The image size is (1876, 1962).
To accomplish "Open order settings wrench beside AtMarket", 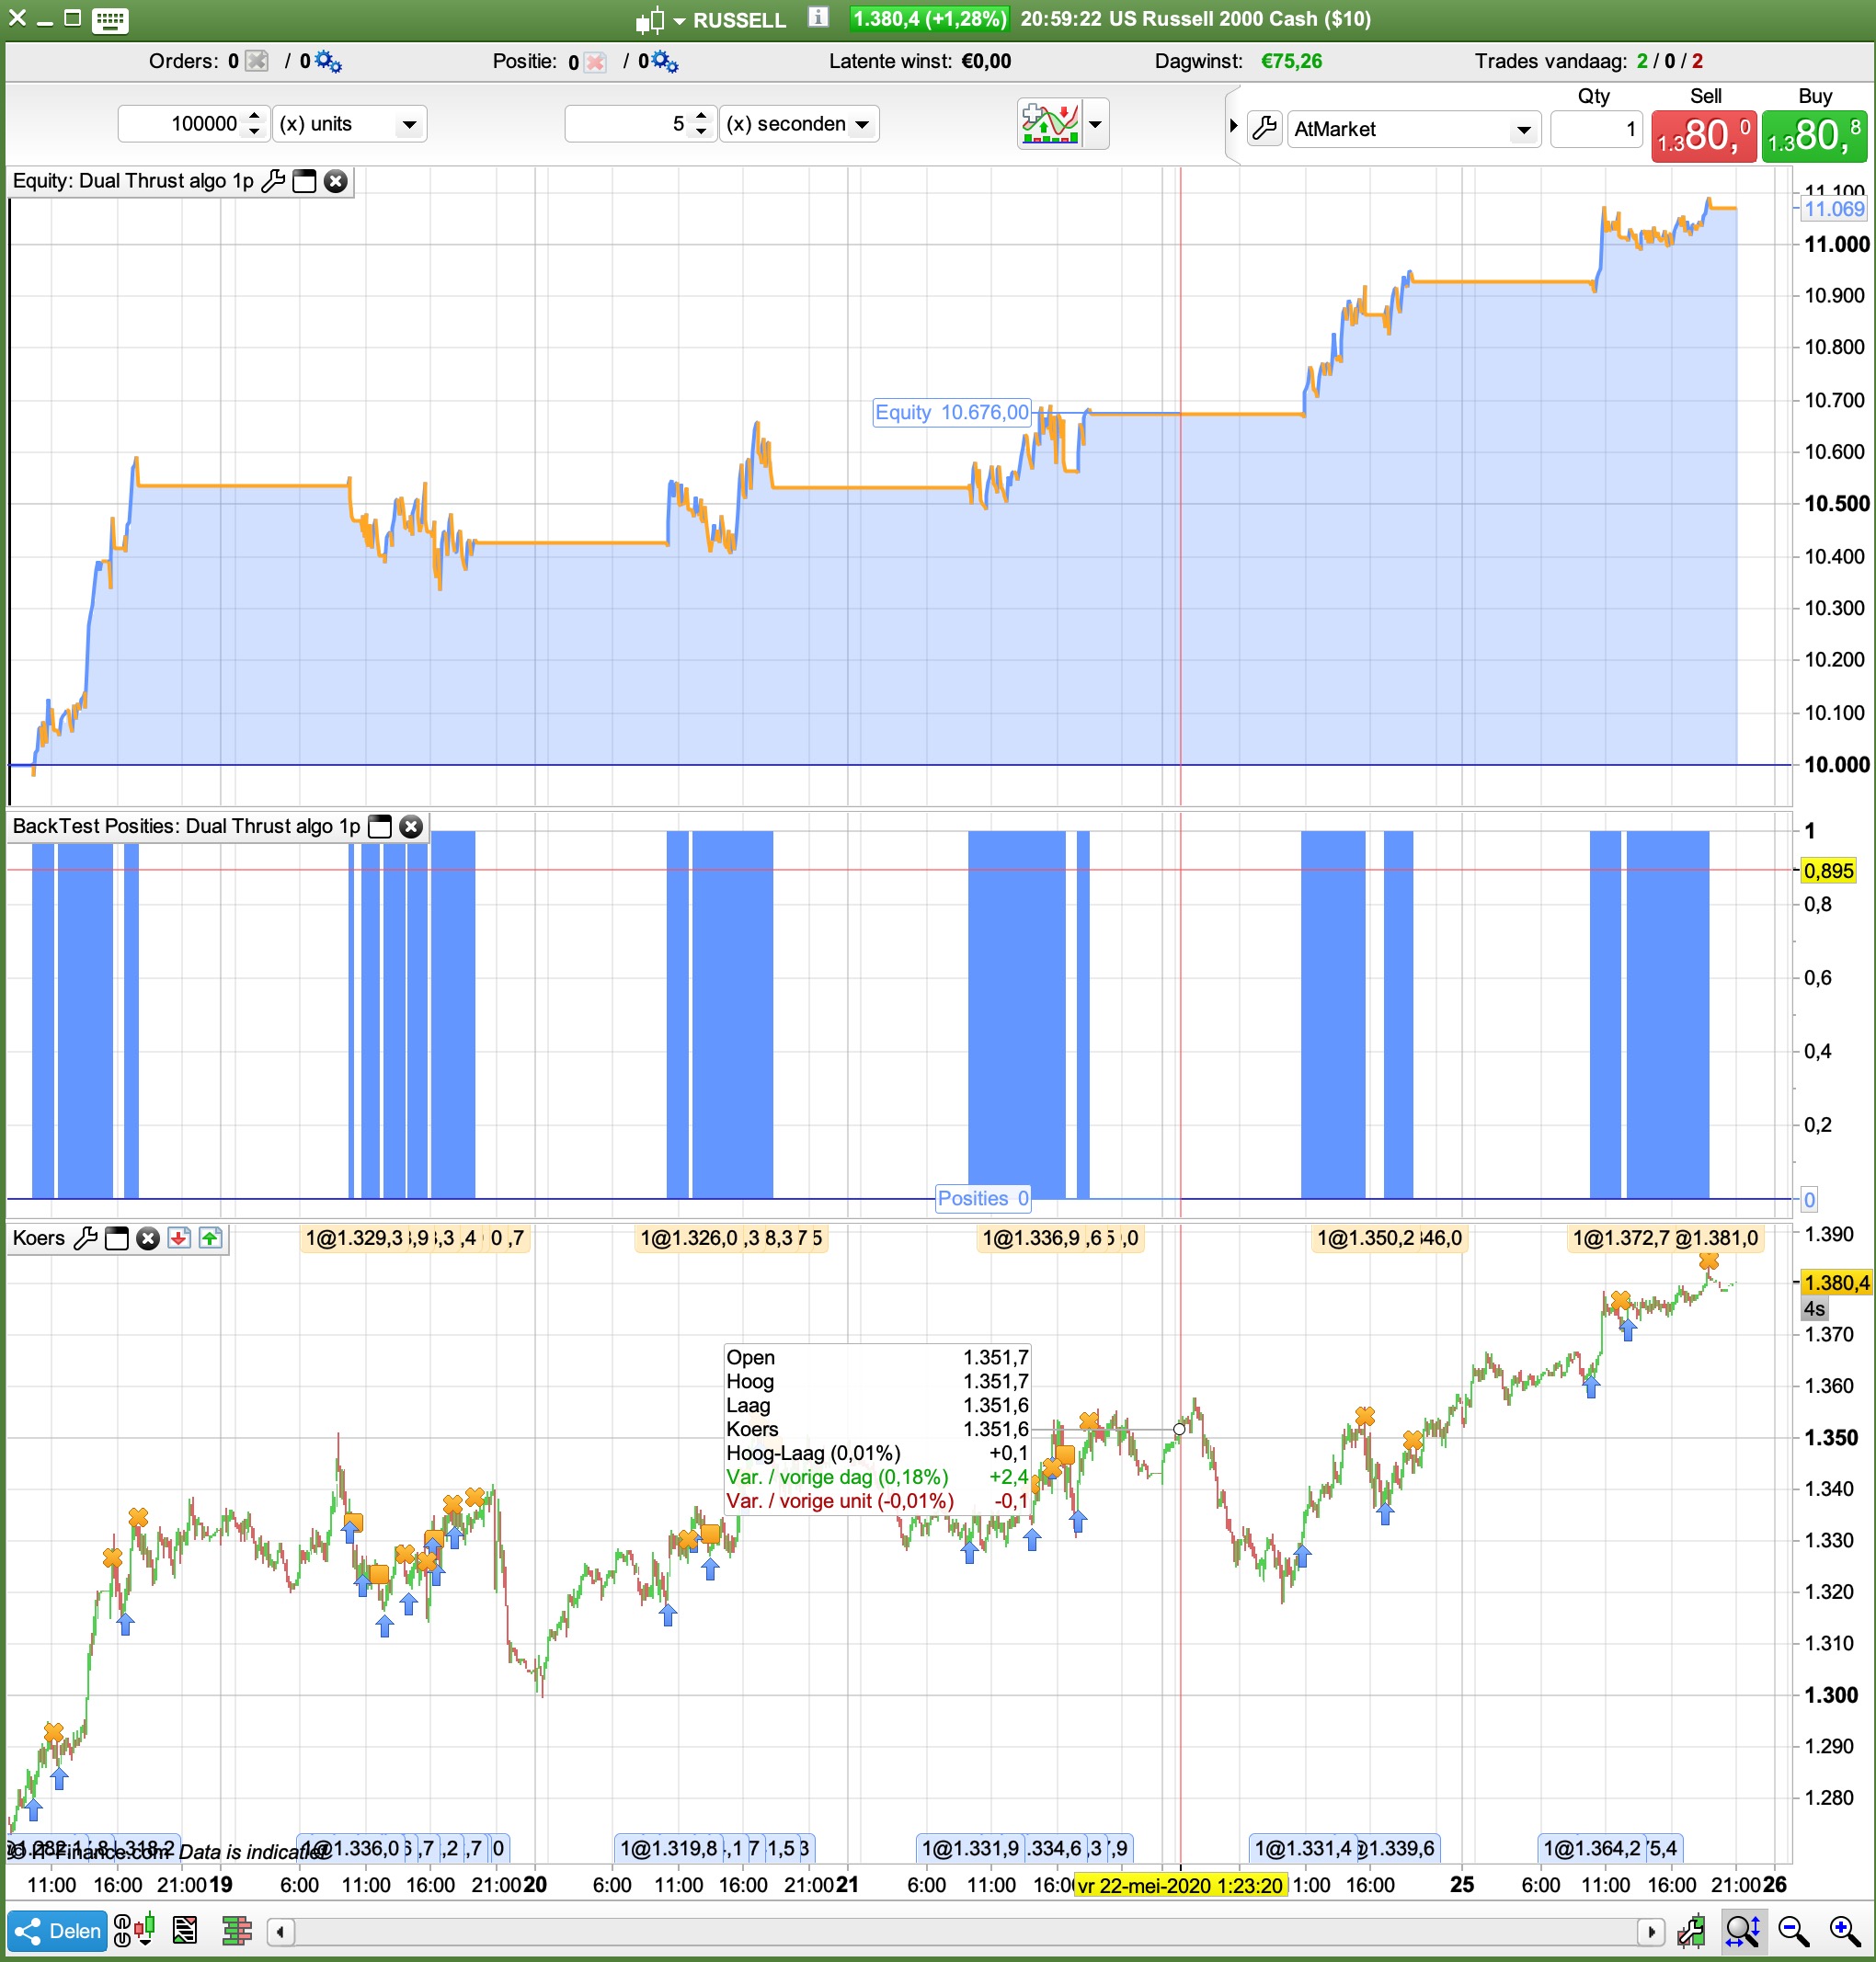I will [x=1265, y=129].
